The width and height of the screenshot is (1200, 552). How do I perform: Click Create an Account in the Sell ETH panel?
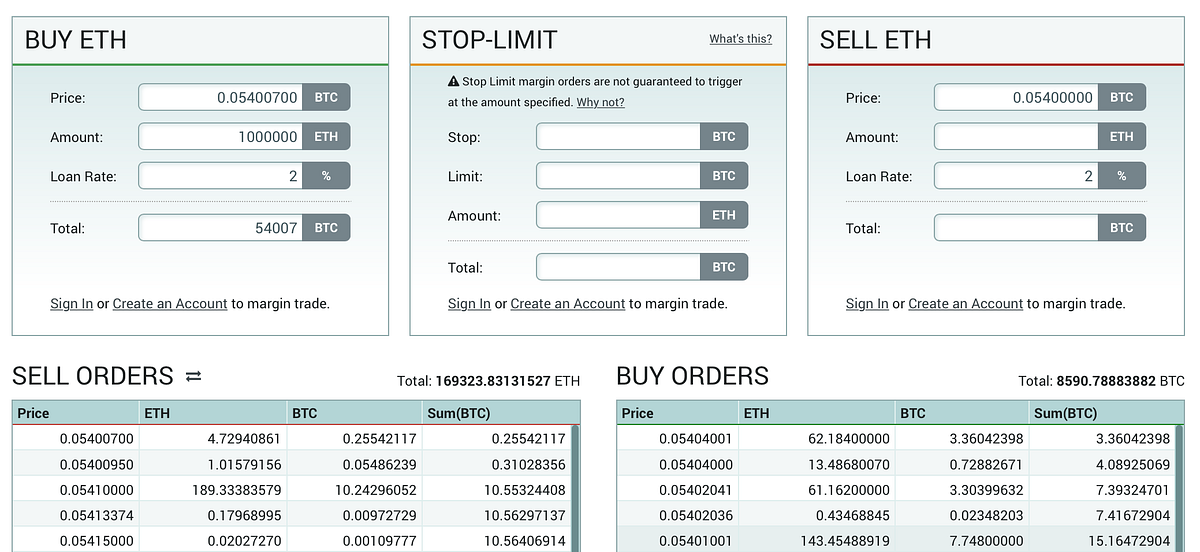point(966,303)
